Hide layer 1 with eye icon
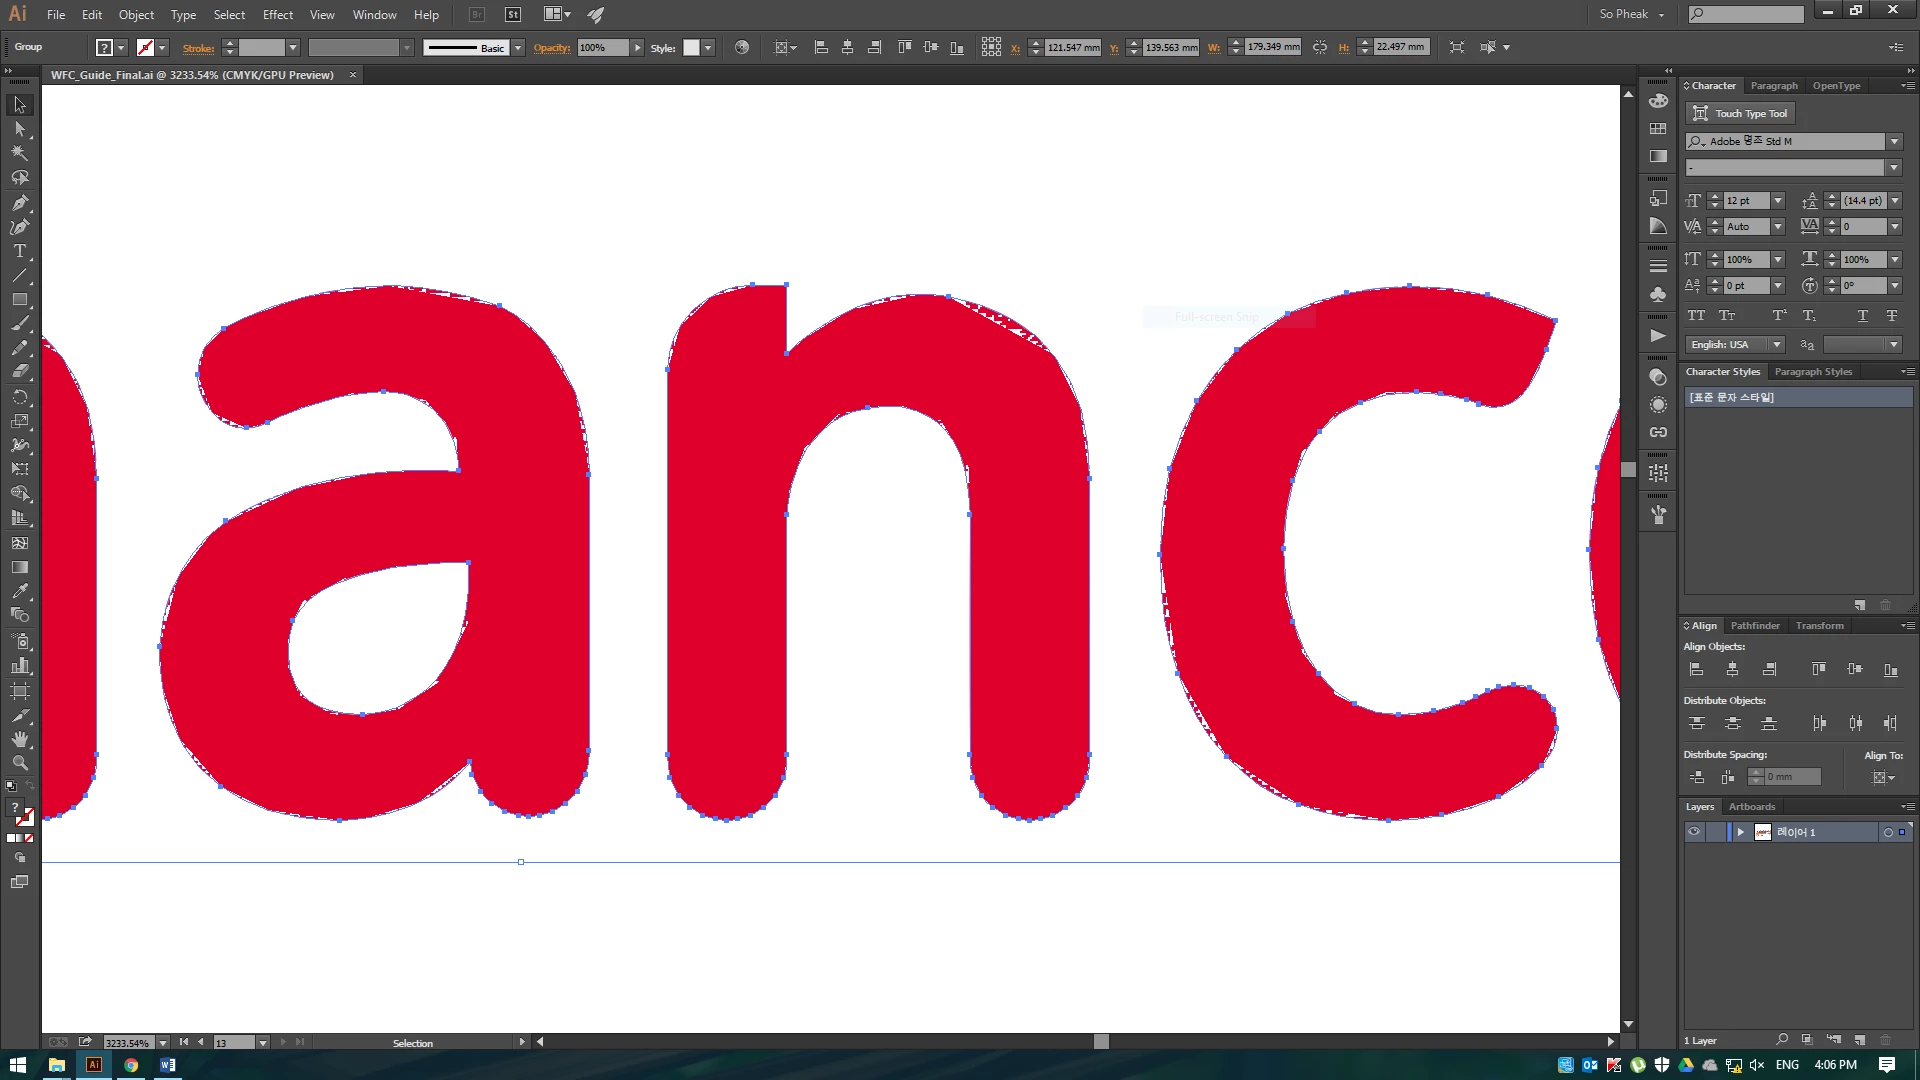 coord(1694,832)
